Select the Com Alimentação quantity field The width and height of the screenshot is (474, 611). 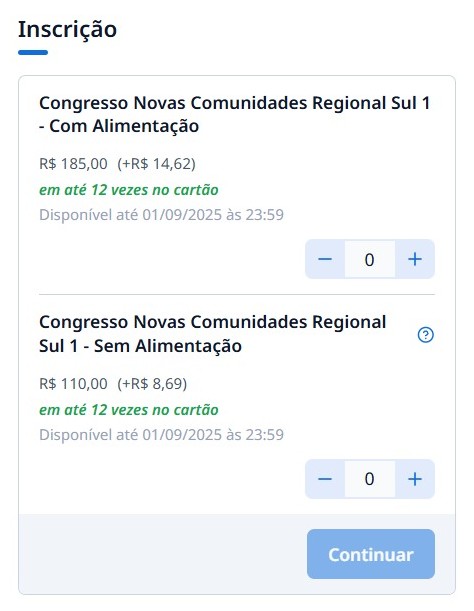click(370, 259)
